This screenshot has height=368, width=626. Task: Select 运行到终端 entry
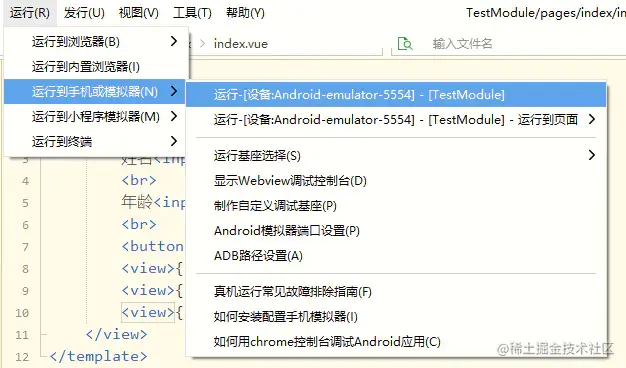point(96,142)
